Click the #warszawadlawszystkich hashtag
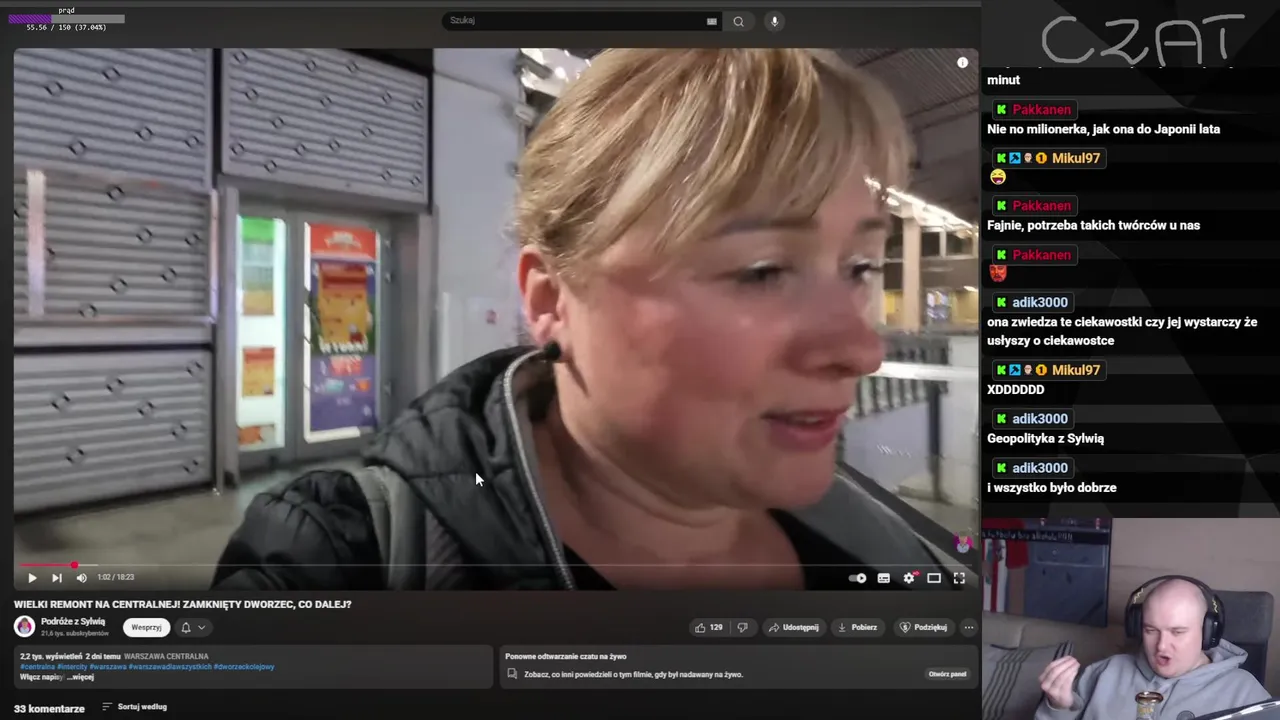 tap(170, 666)
